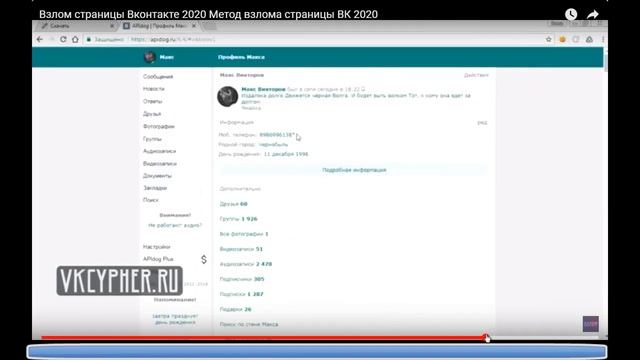Open Поиск in the left menu
640x360 pixels.
coord(151,200)
